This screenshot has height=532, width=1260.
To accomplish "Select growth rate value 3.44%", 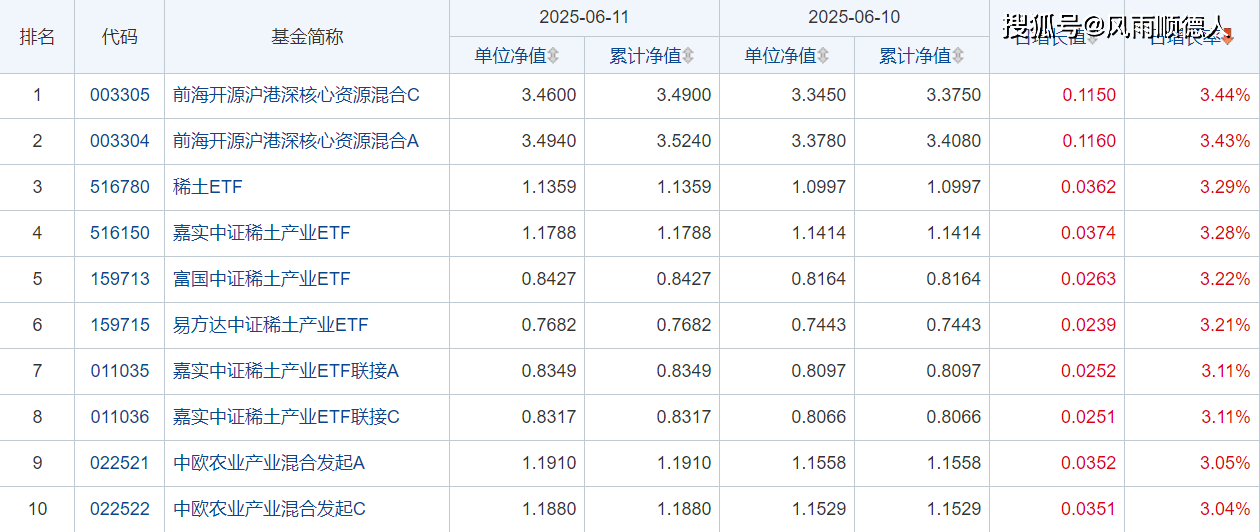I will (x=1225, y=96).
